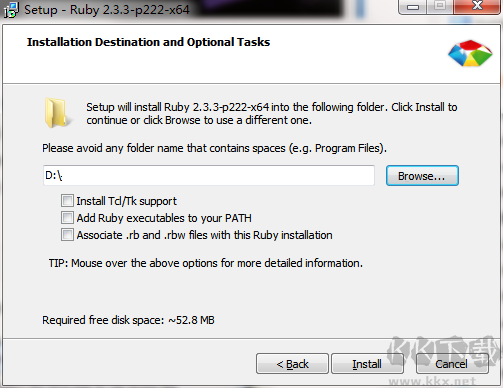Cancel the Ruby setup

452,364
